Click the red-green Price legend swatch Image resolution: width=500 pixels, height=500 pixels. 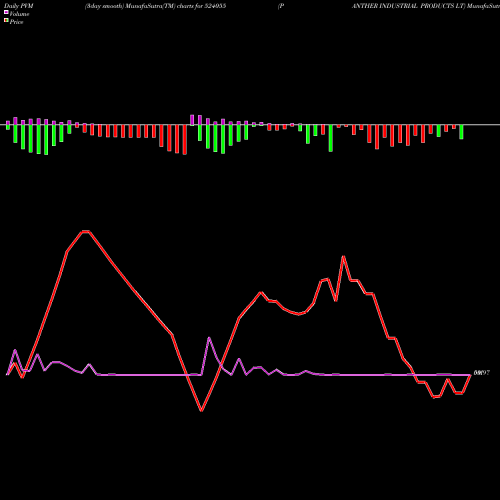[6, 20]
